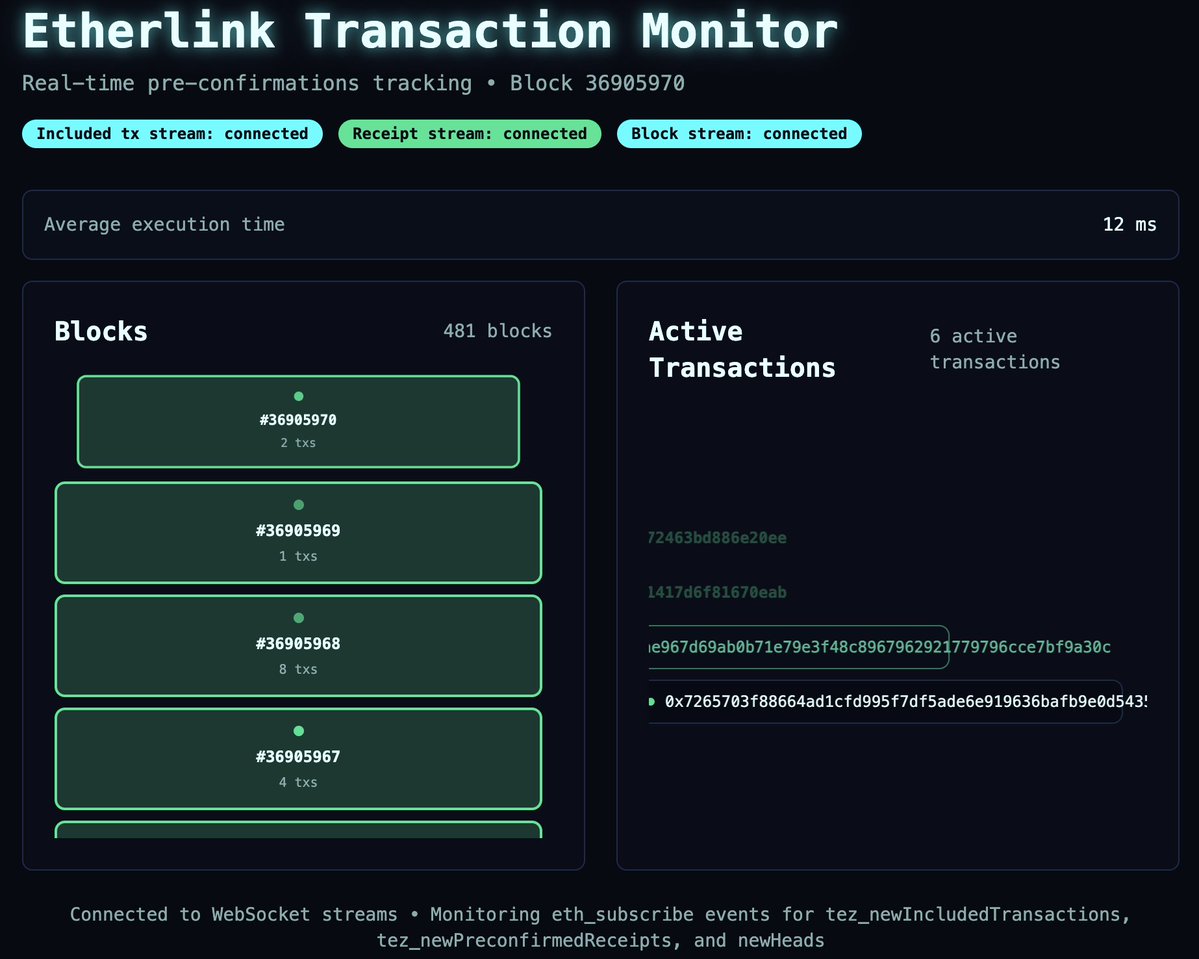
Task: Click the Blocks panel heading
Action: pos(101,331)
